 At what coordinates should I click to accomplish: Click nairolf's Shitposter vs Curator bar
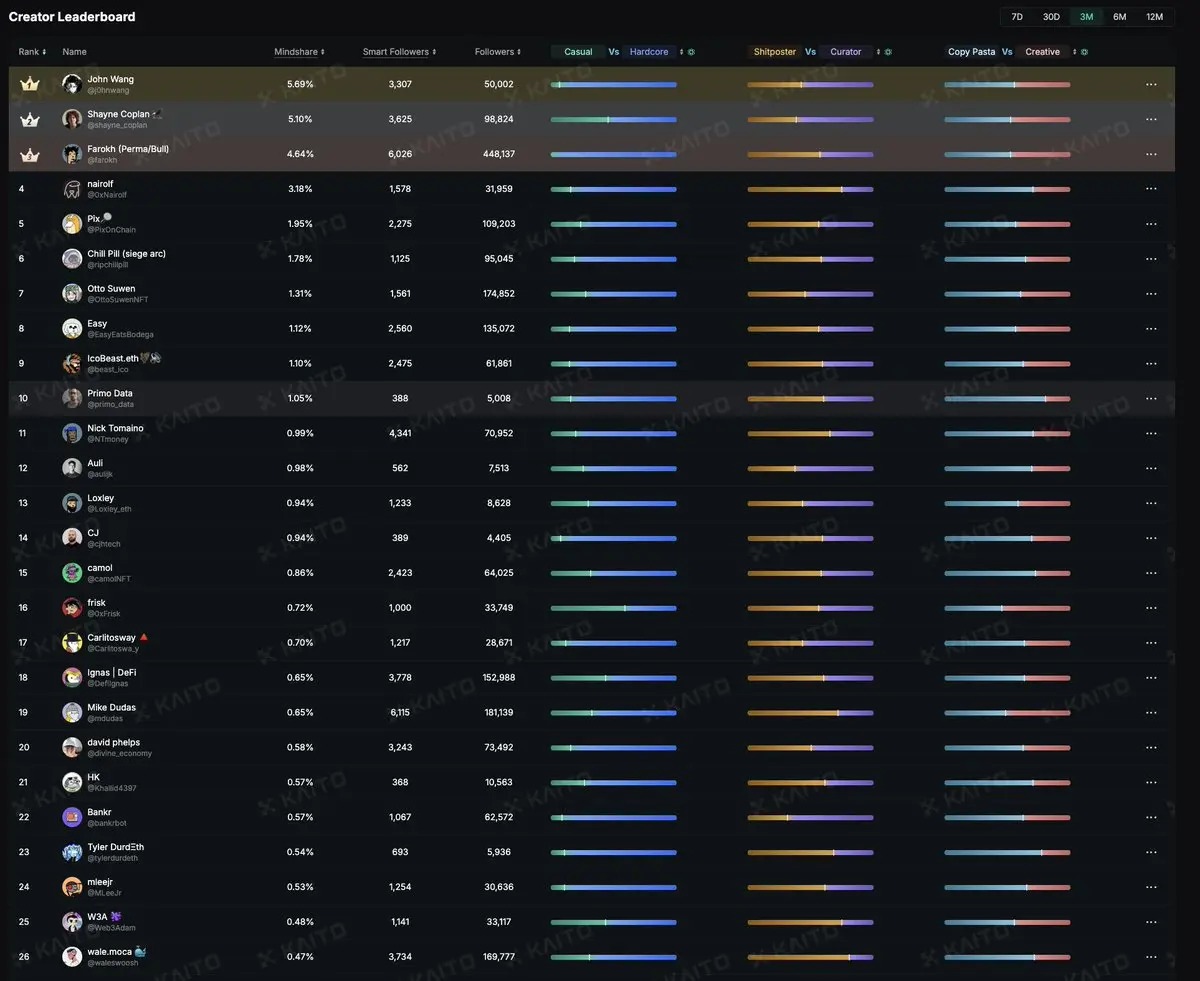click(x=810, y=189)
